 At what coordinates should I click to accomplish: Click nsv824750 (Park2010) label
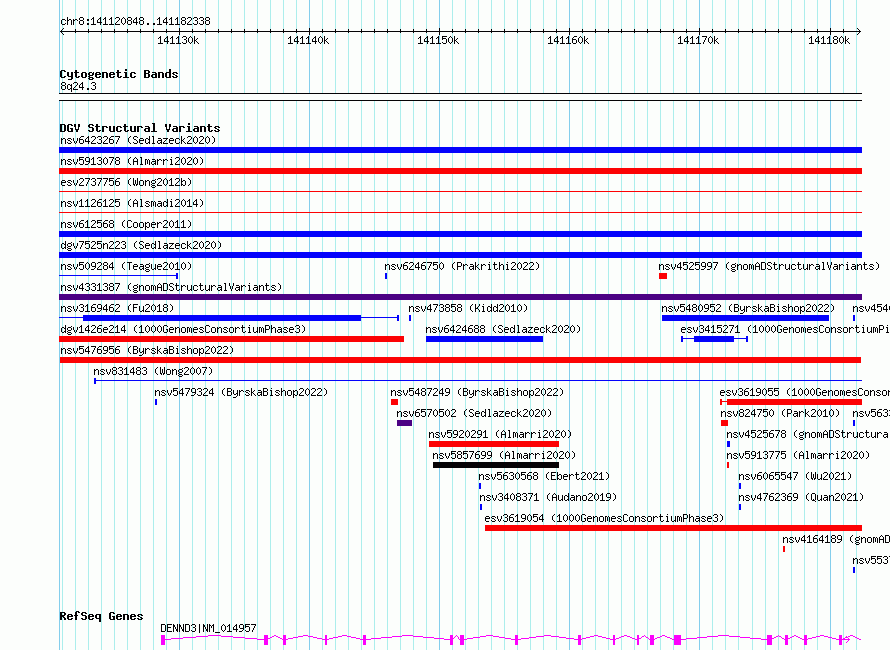coord(780,413)
